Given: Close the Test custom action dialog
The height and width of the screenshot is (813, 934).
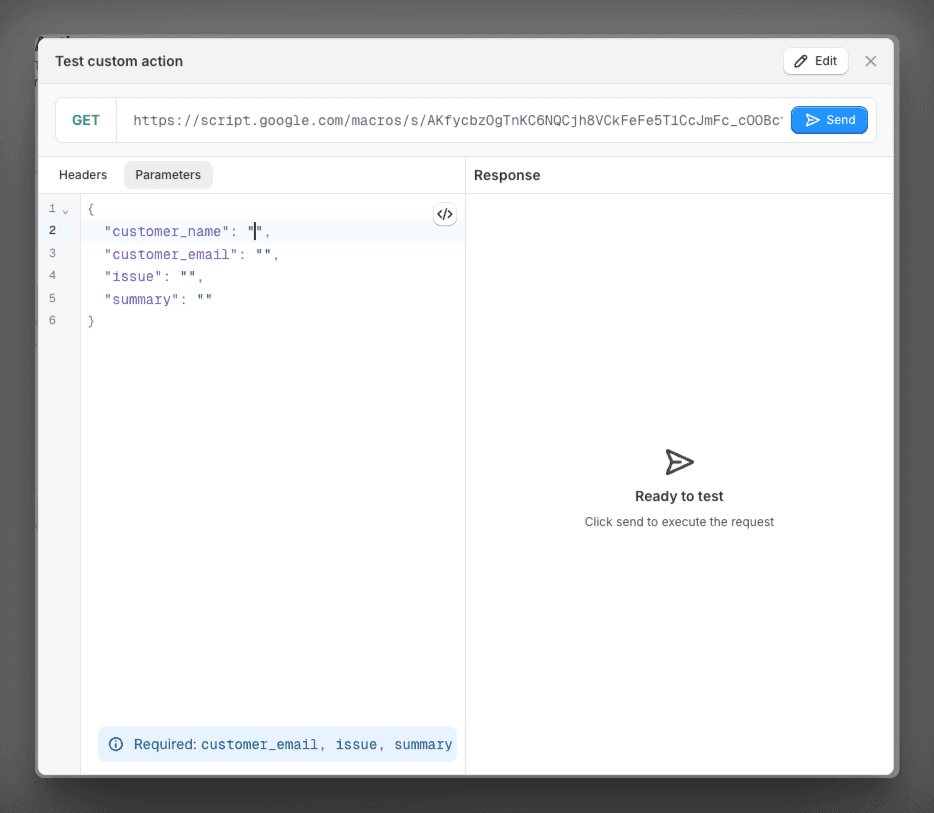Looking at the screenshot, I should click(x=870, y=61).
